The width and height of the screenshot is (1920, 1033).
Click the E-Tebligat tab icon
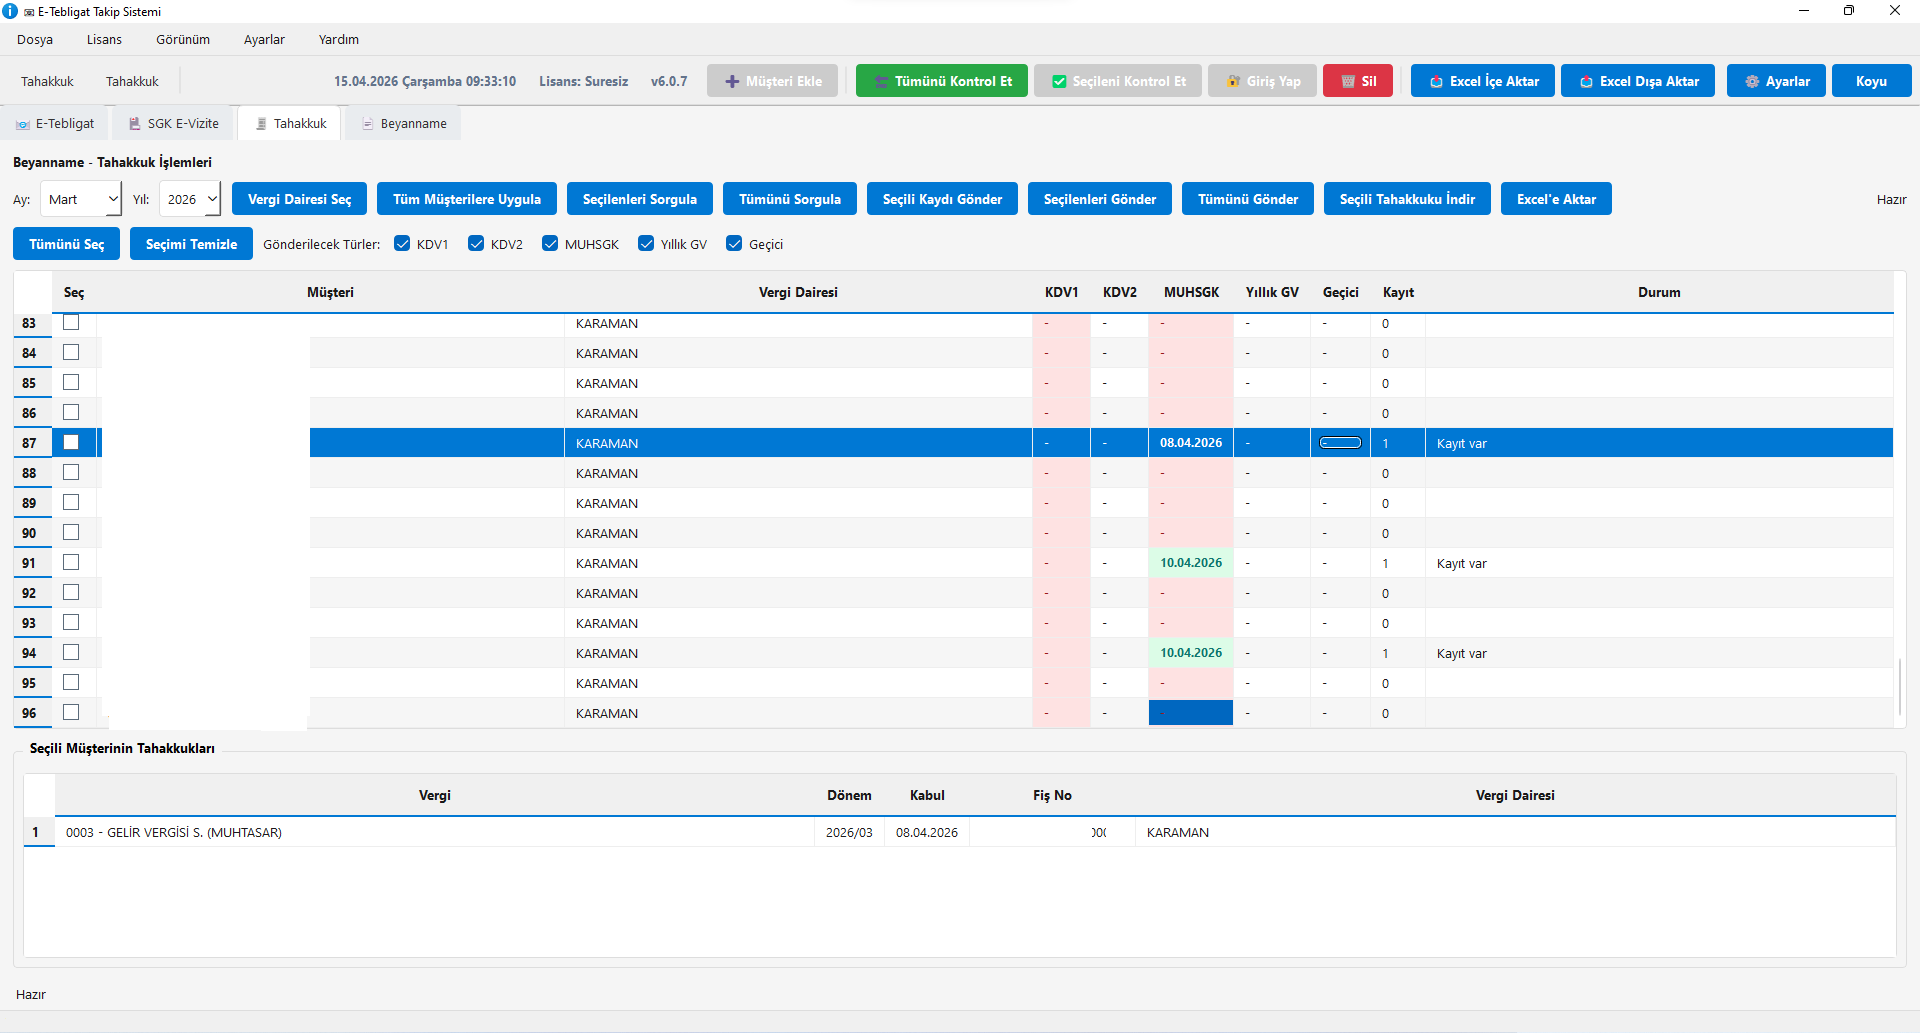(23, 124)
